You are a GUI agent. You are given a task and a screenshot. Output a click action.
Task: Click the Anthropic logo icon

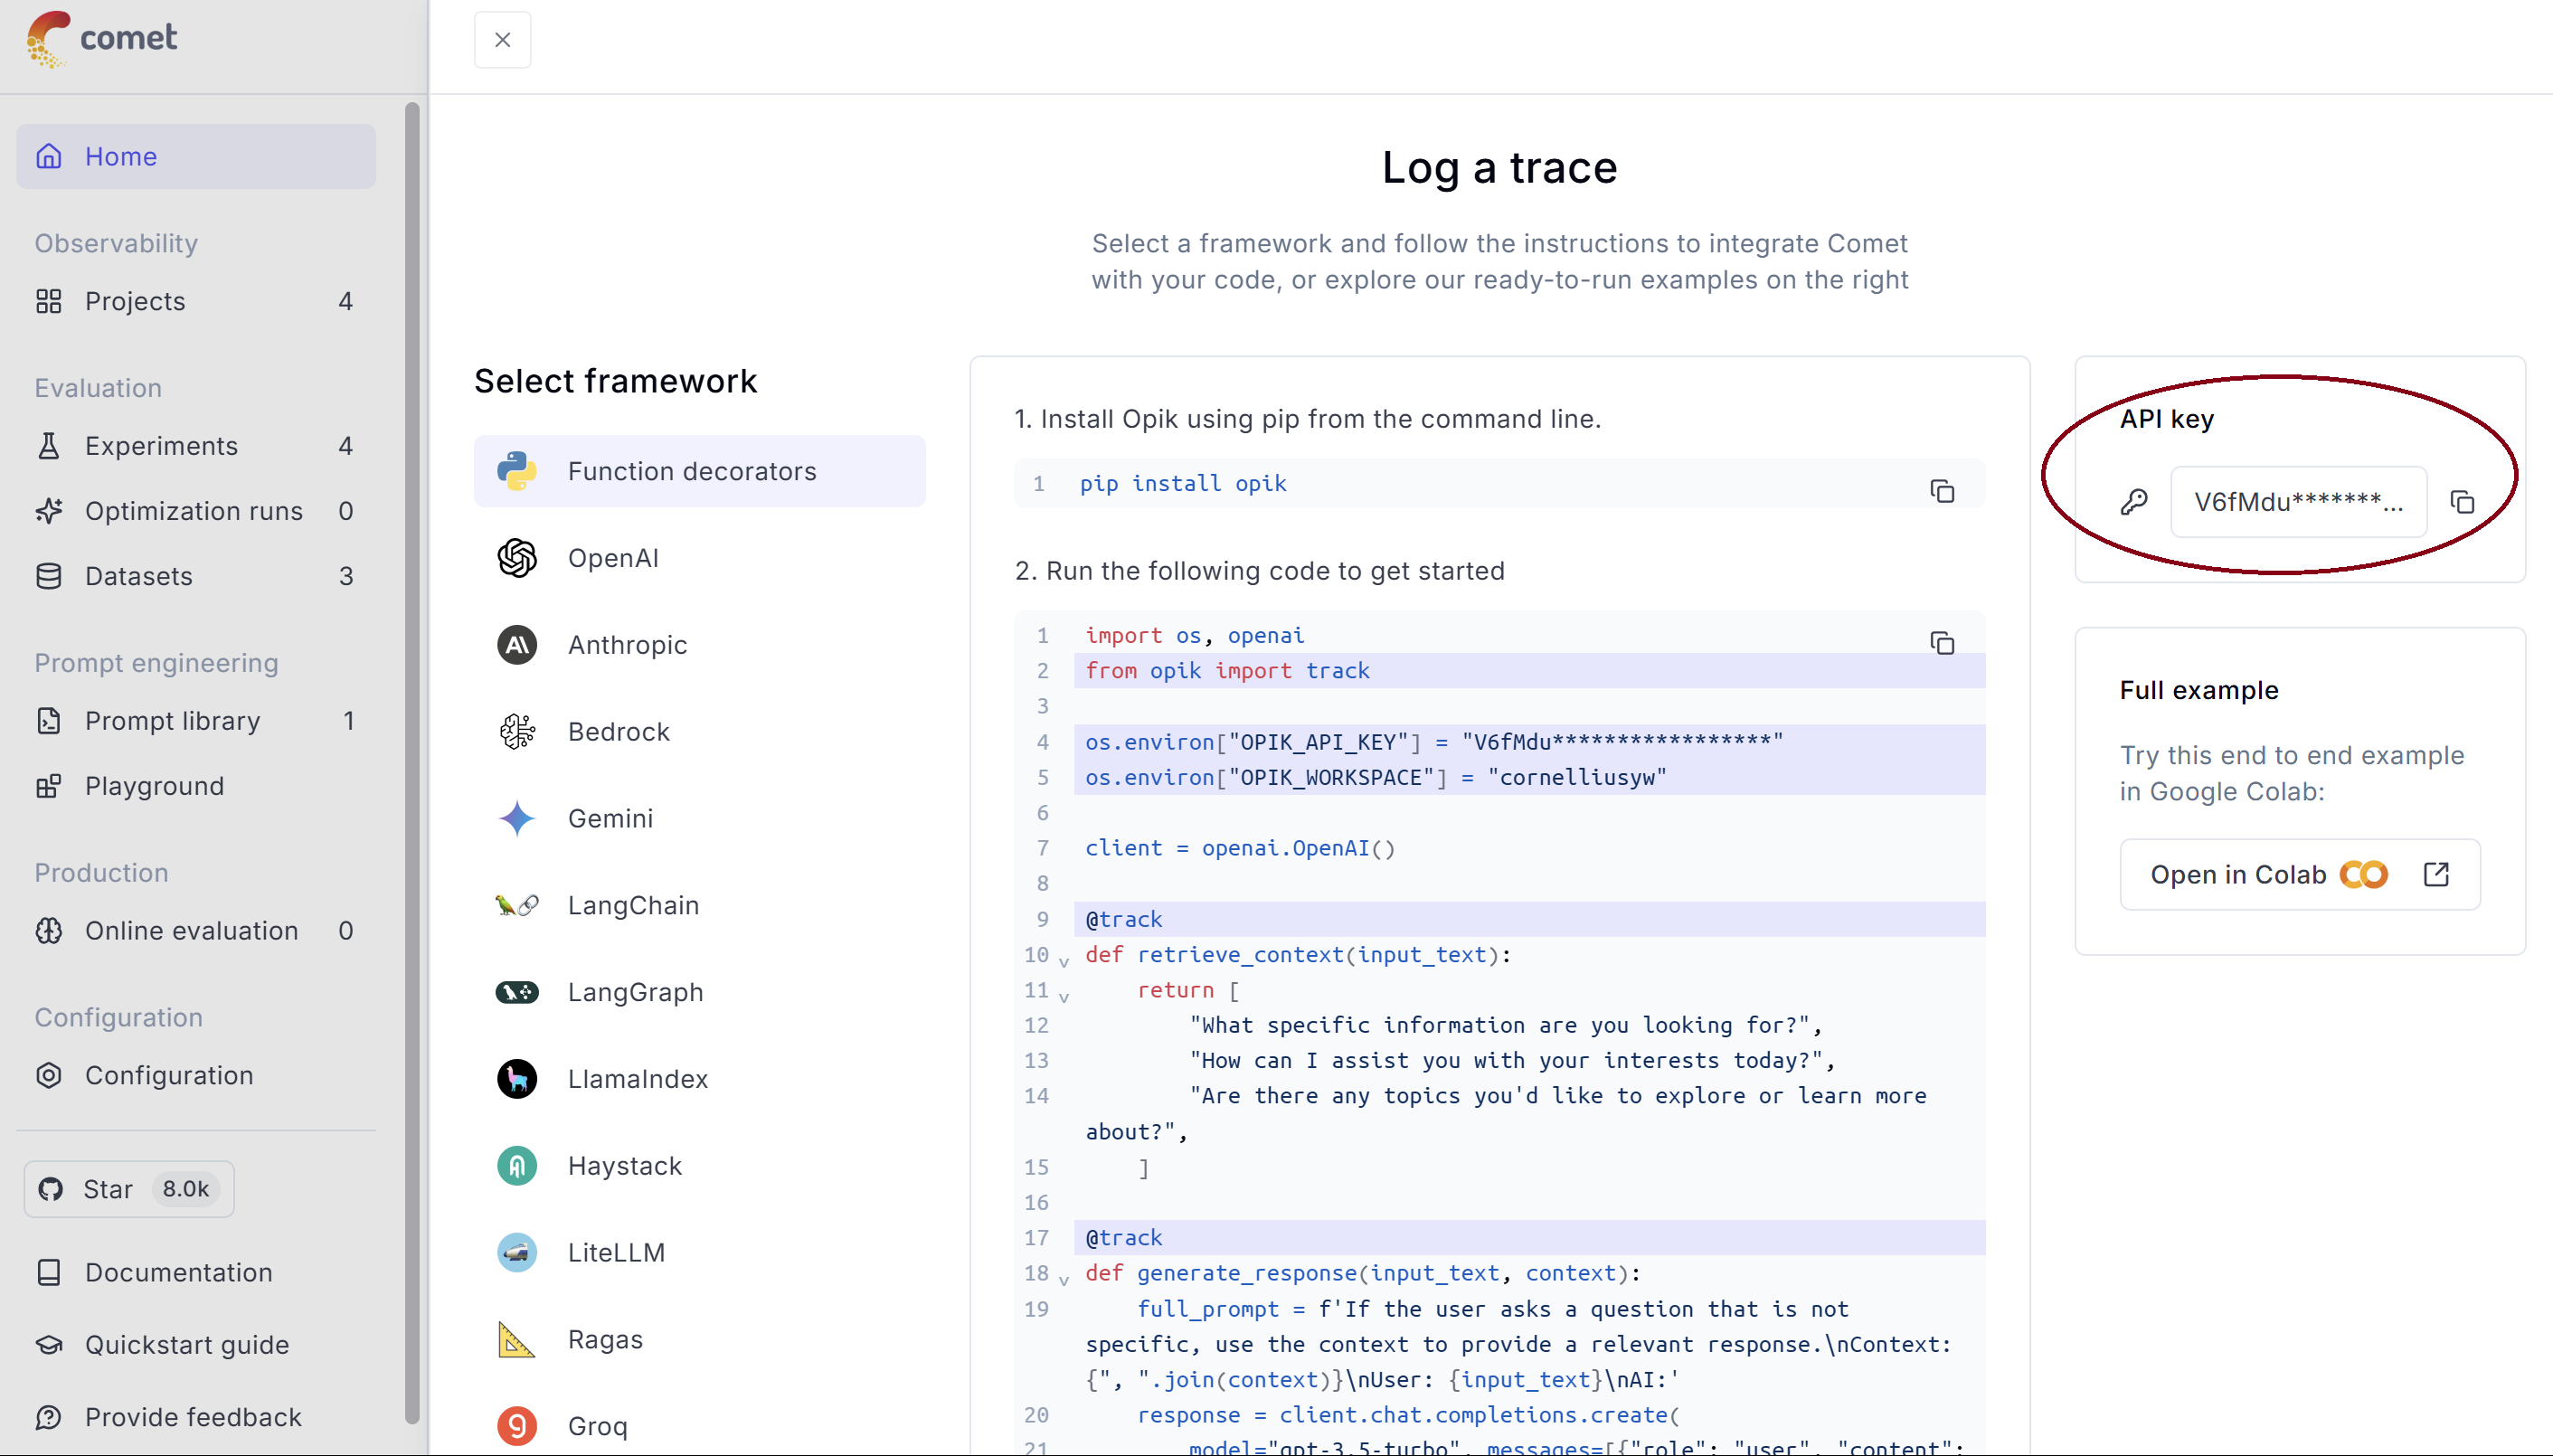click(x=517, y=645)
